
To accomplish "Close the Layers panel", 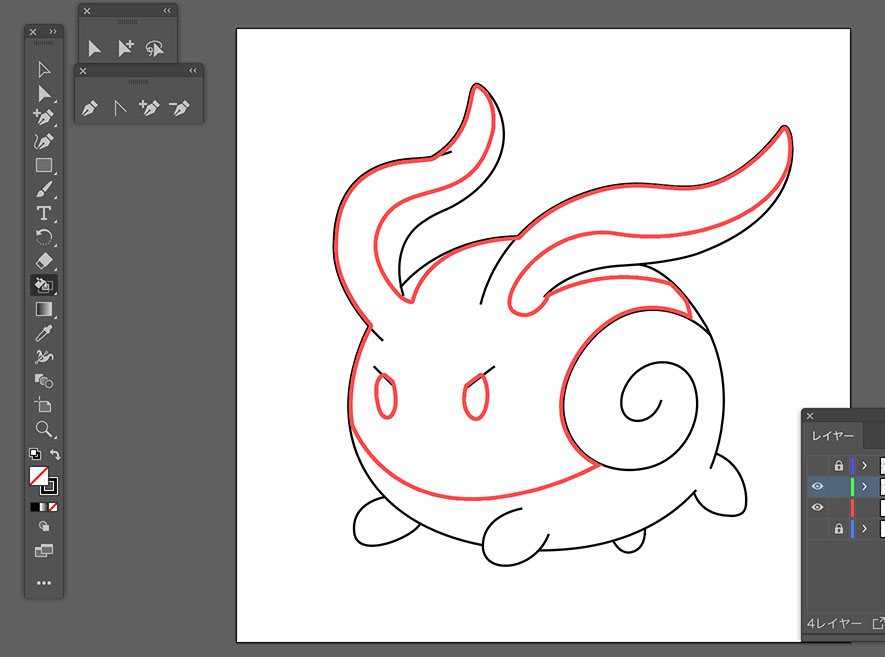I will (x=810, y=416).
